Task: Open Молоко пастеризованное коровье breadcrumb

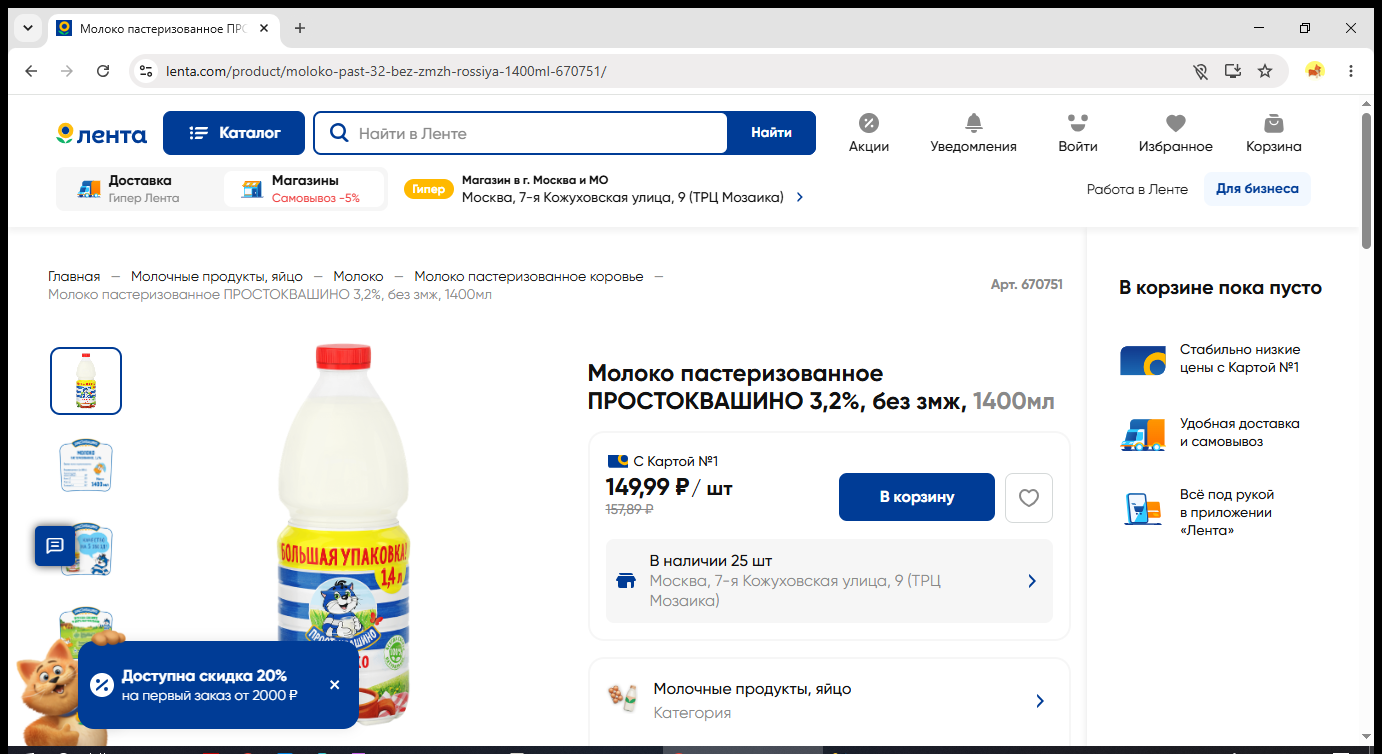Action: [x=529, y=276]
